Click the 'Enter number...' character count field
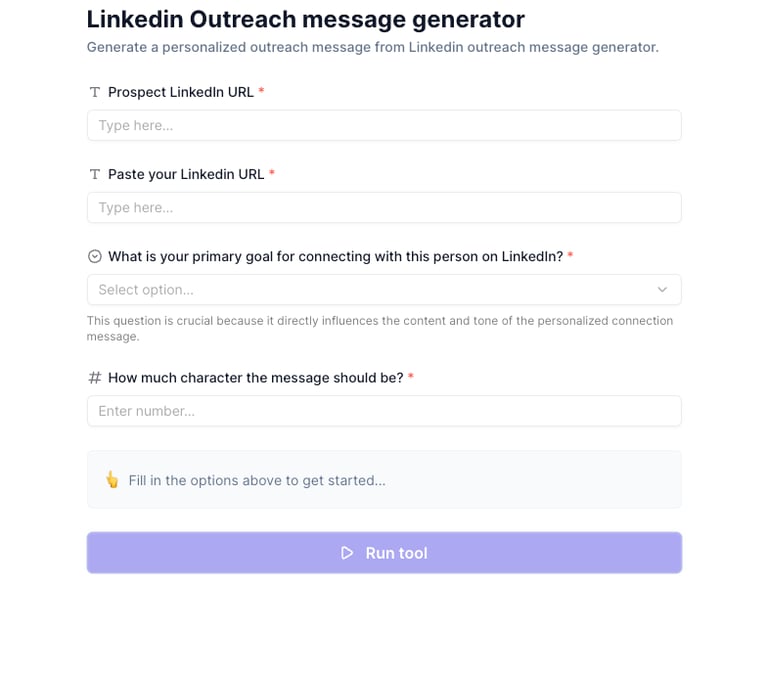The image size is (768, 675). click(384, 411)
